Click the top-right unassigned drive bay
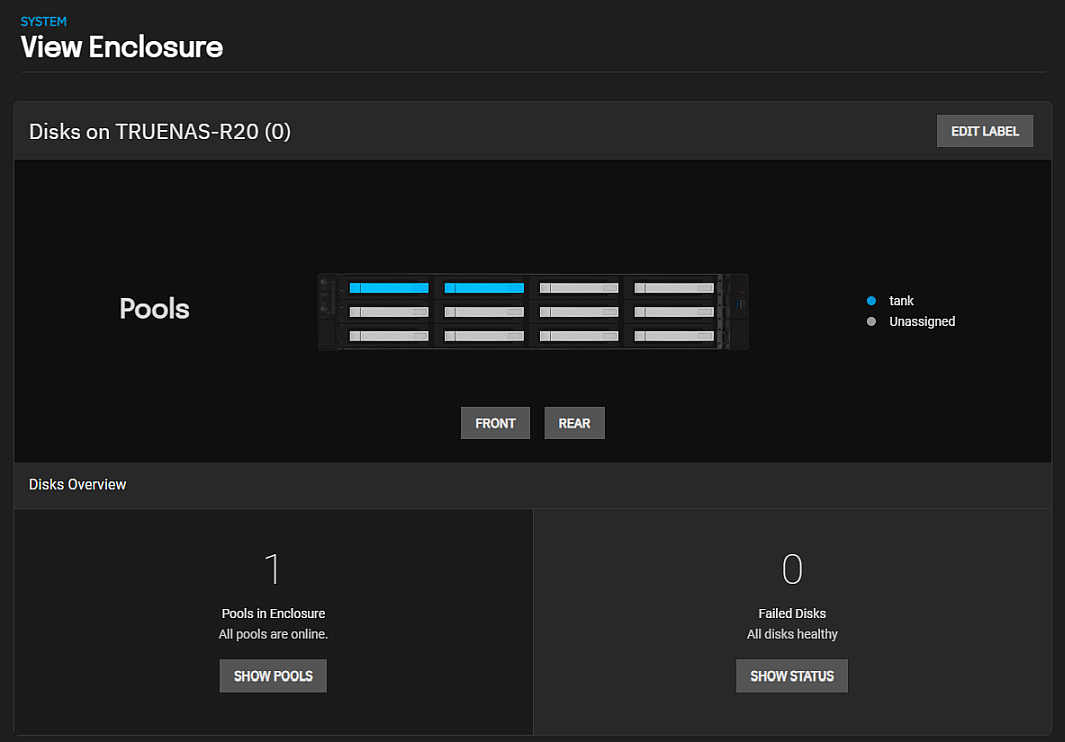1065x742 pixels. [674, 288]
